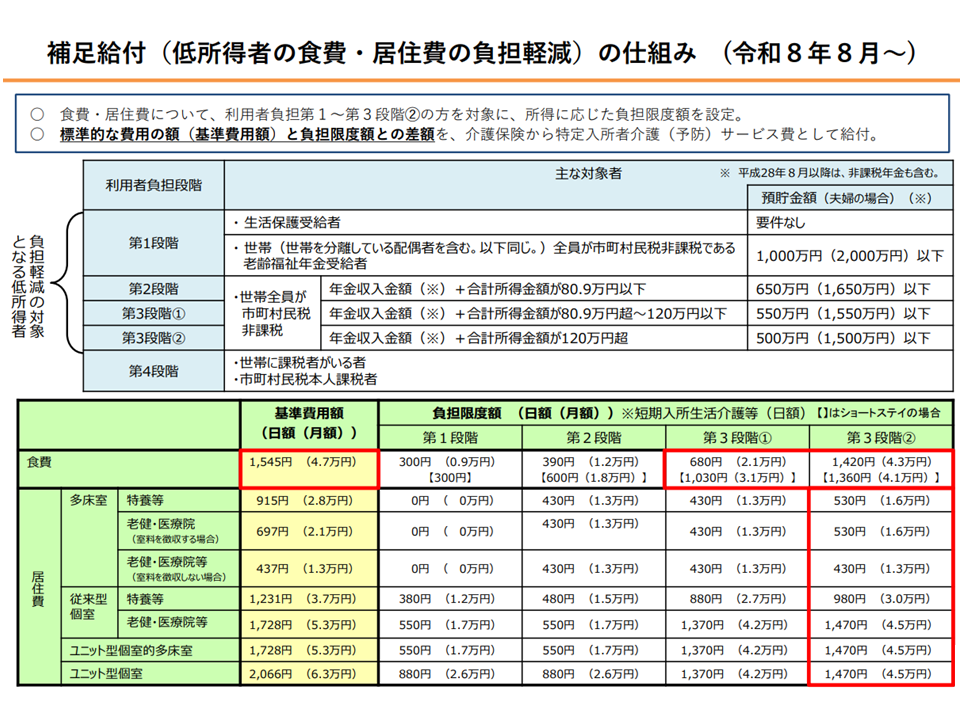Select the 負担限度額（日額（月額）） header
Screen dimensions: 960x720
[520, 411]
